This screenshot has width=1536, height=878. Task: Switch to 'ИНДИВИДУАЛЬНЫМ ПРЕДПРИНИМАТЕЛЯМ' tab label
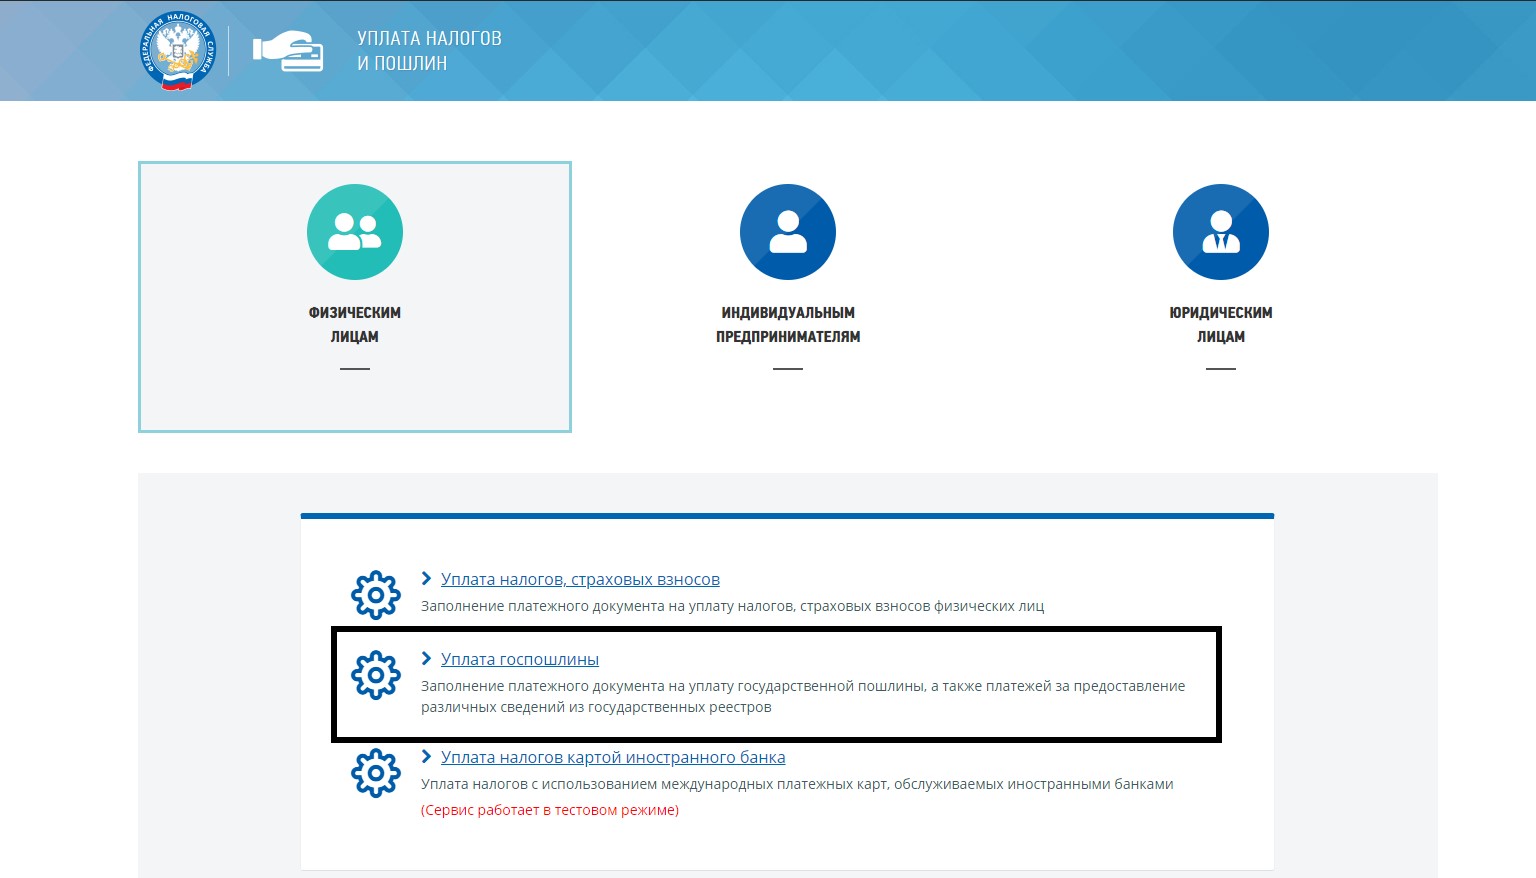[x=788, y=325]
